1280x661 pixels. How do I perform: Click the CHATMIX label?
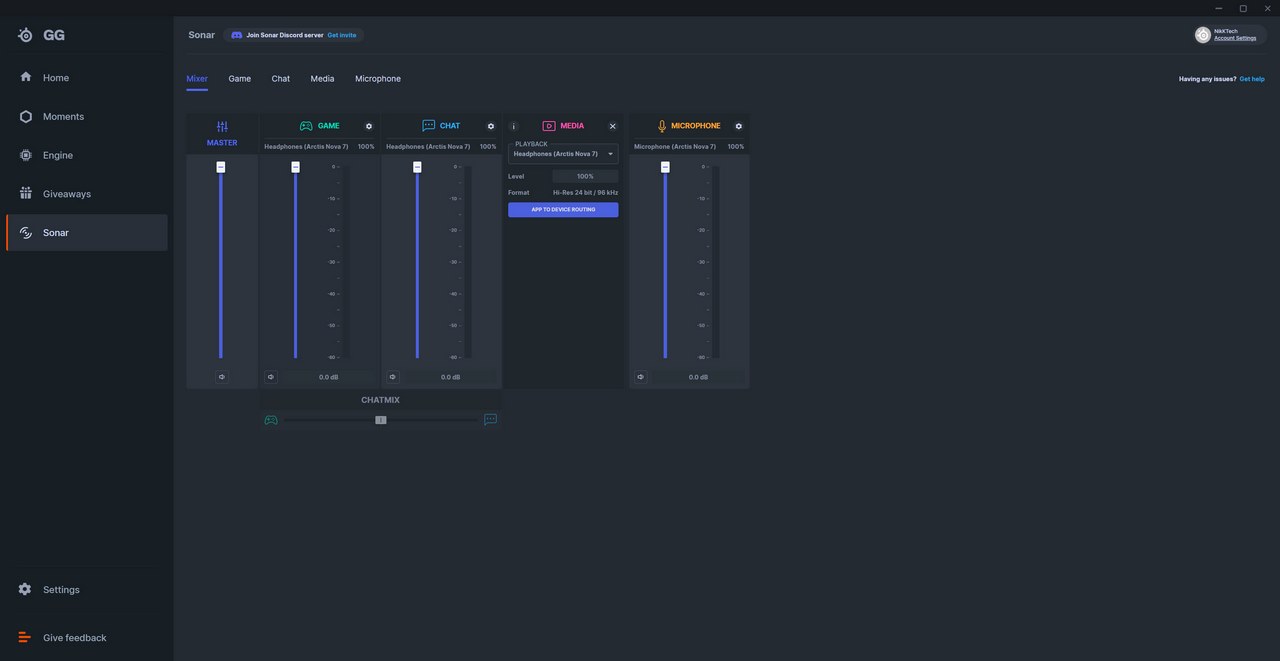coord(380,400)
